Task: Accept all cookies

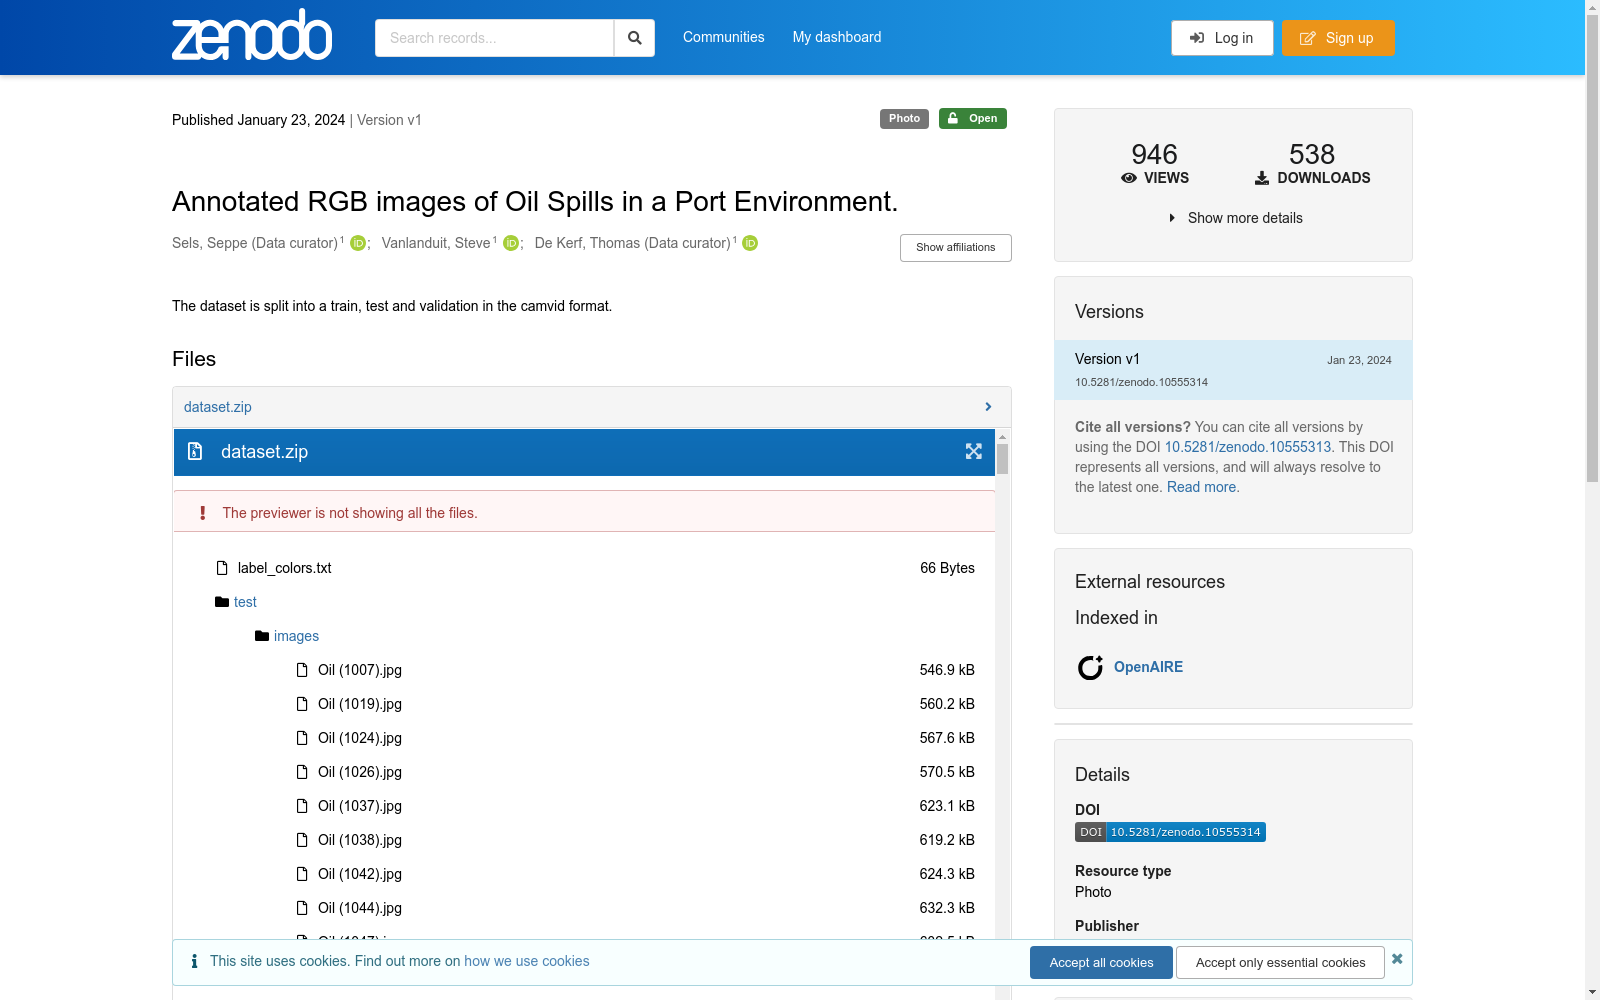Action: pos(1101,963)
